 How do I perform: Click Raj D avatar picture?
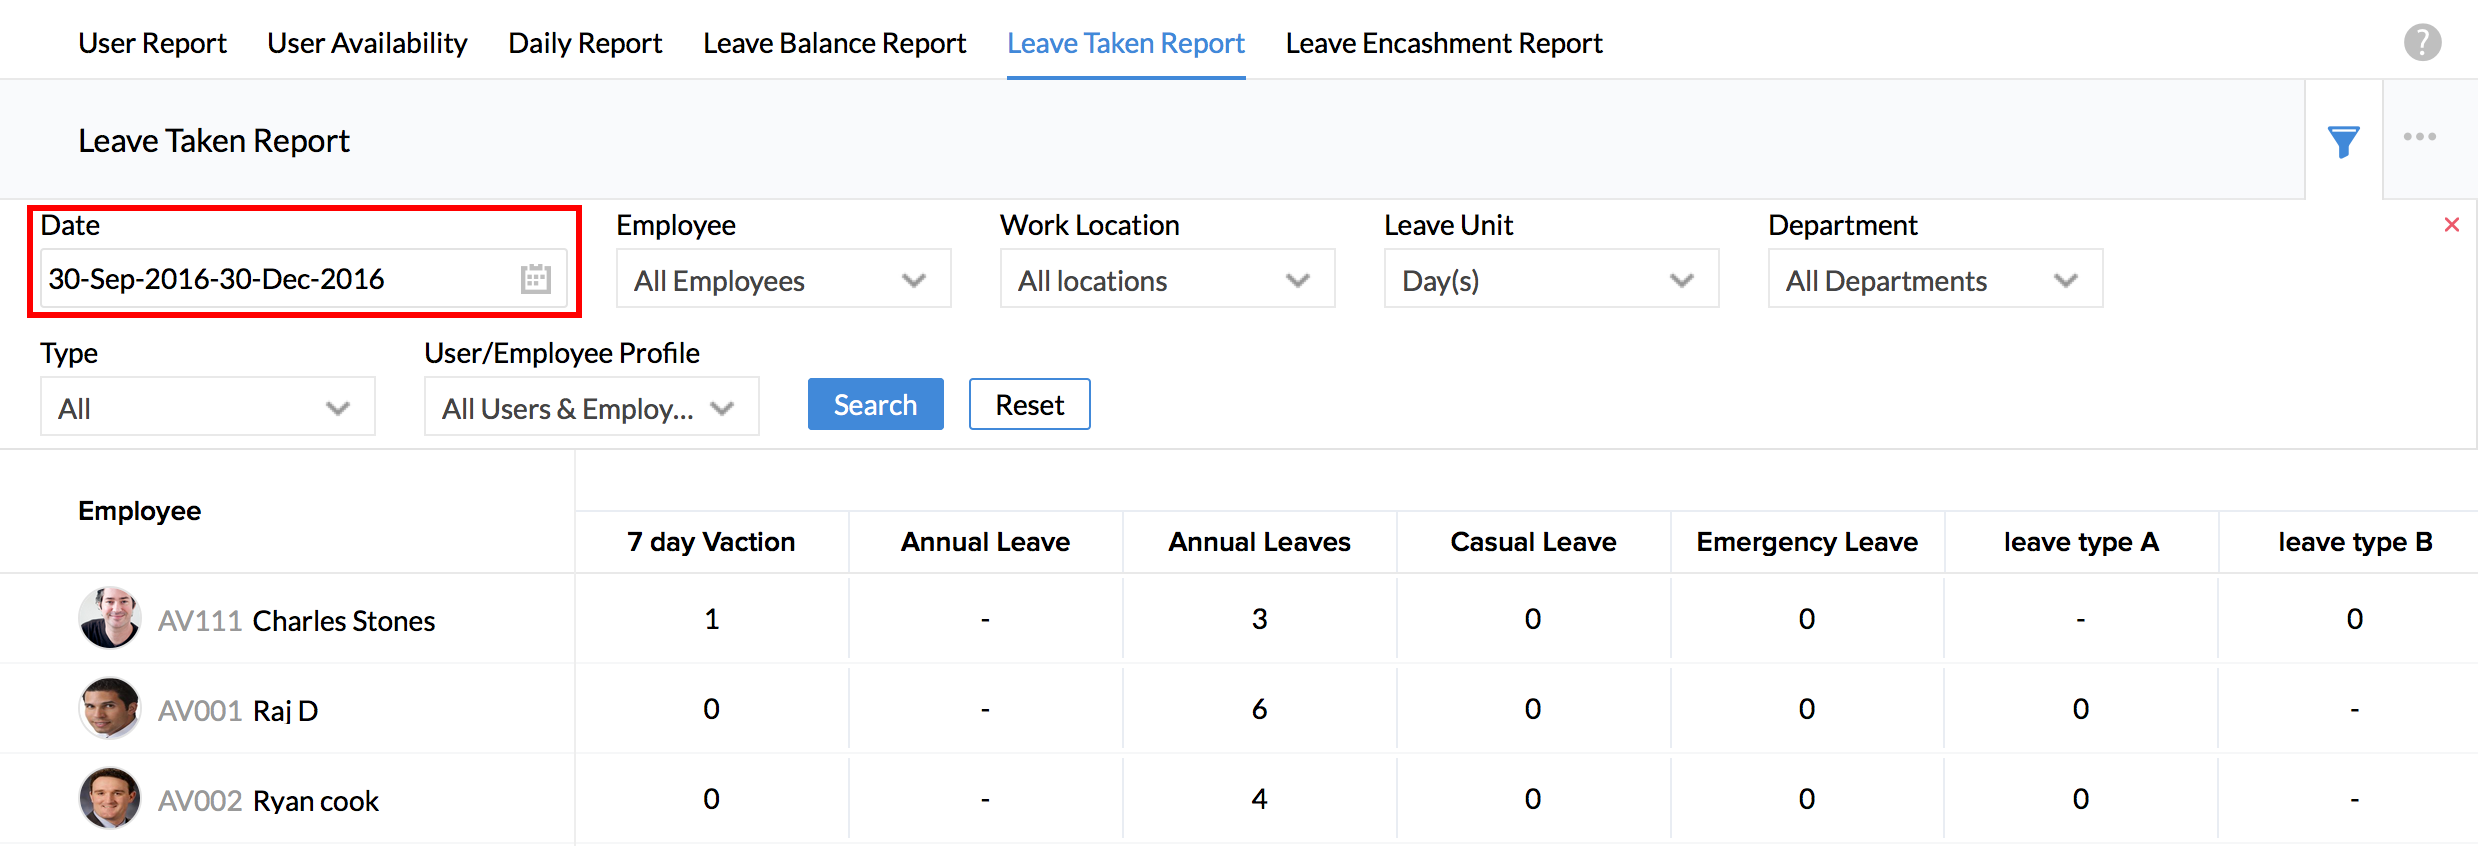pos(109,708)
